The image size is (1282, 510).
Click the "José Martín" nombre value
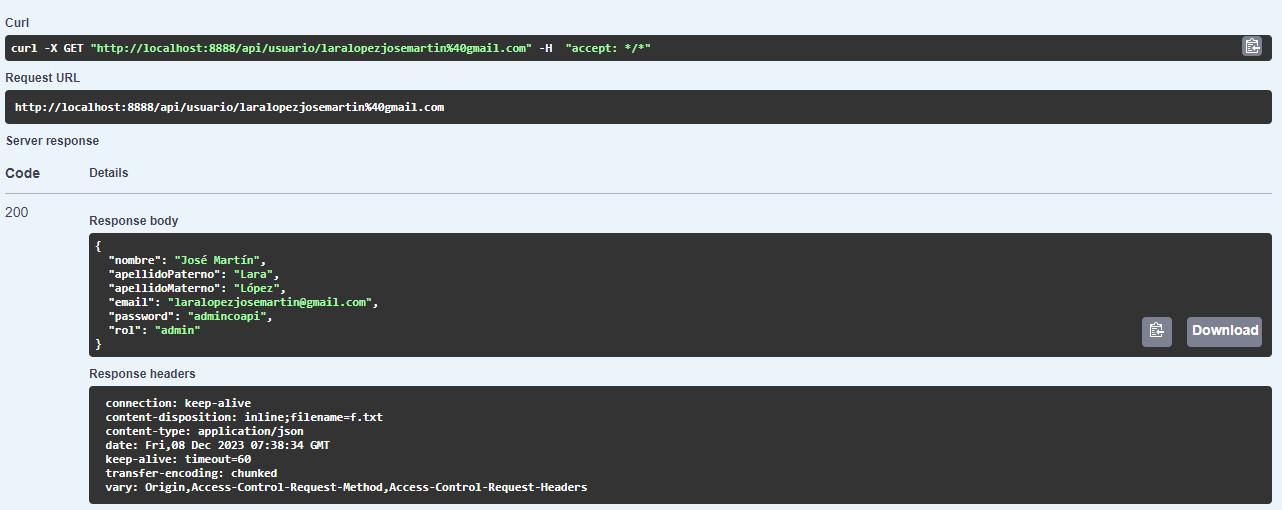click(217, 260)
